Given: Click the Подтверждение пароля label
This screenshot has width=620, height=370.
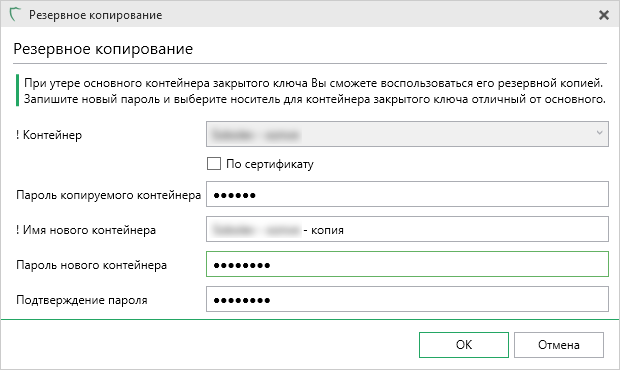Looking at the screenshot, I should pos(81,300).
